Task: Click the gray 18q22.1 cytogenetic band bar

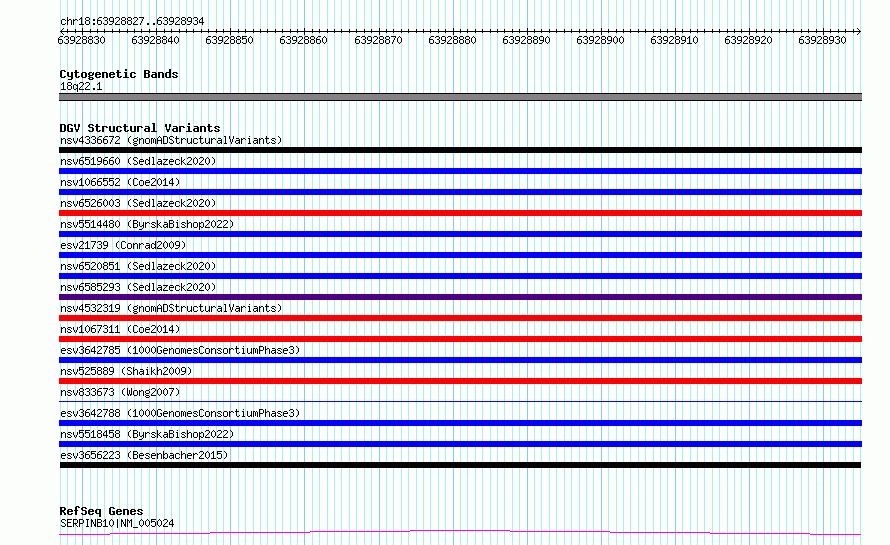Action: (460, 97)
